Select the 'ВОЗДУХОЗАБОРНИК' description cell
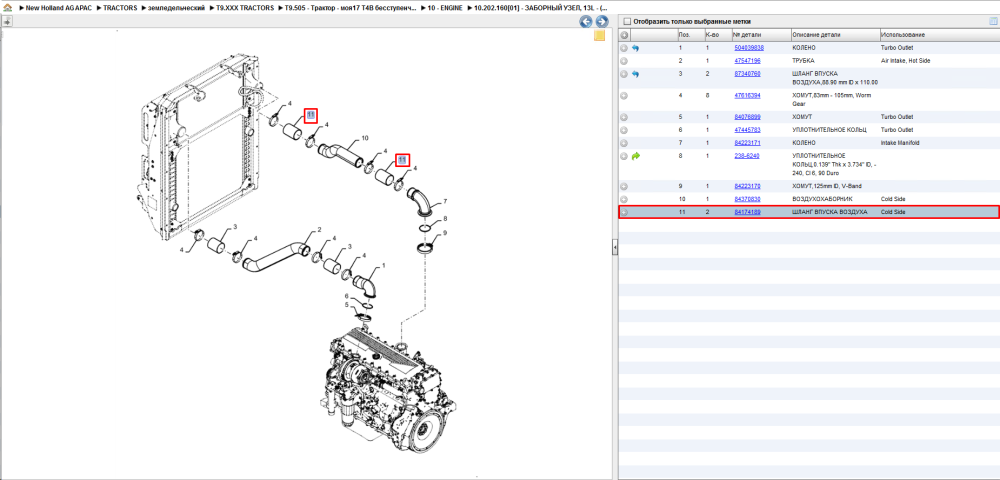This screenshot has width=1000, height=480. point(821,199)
